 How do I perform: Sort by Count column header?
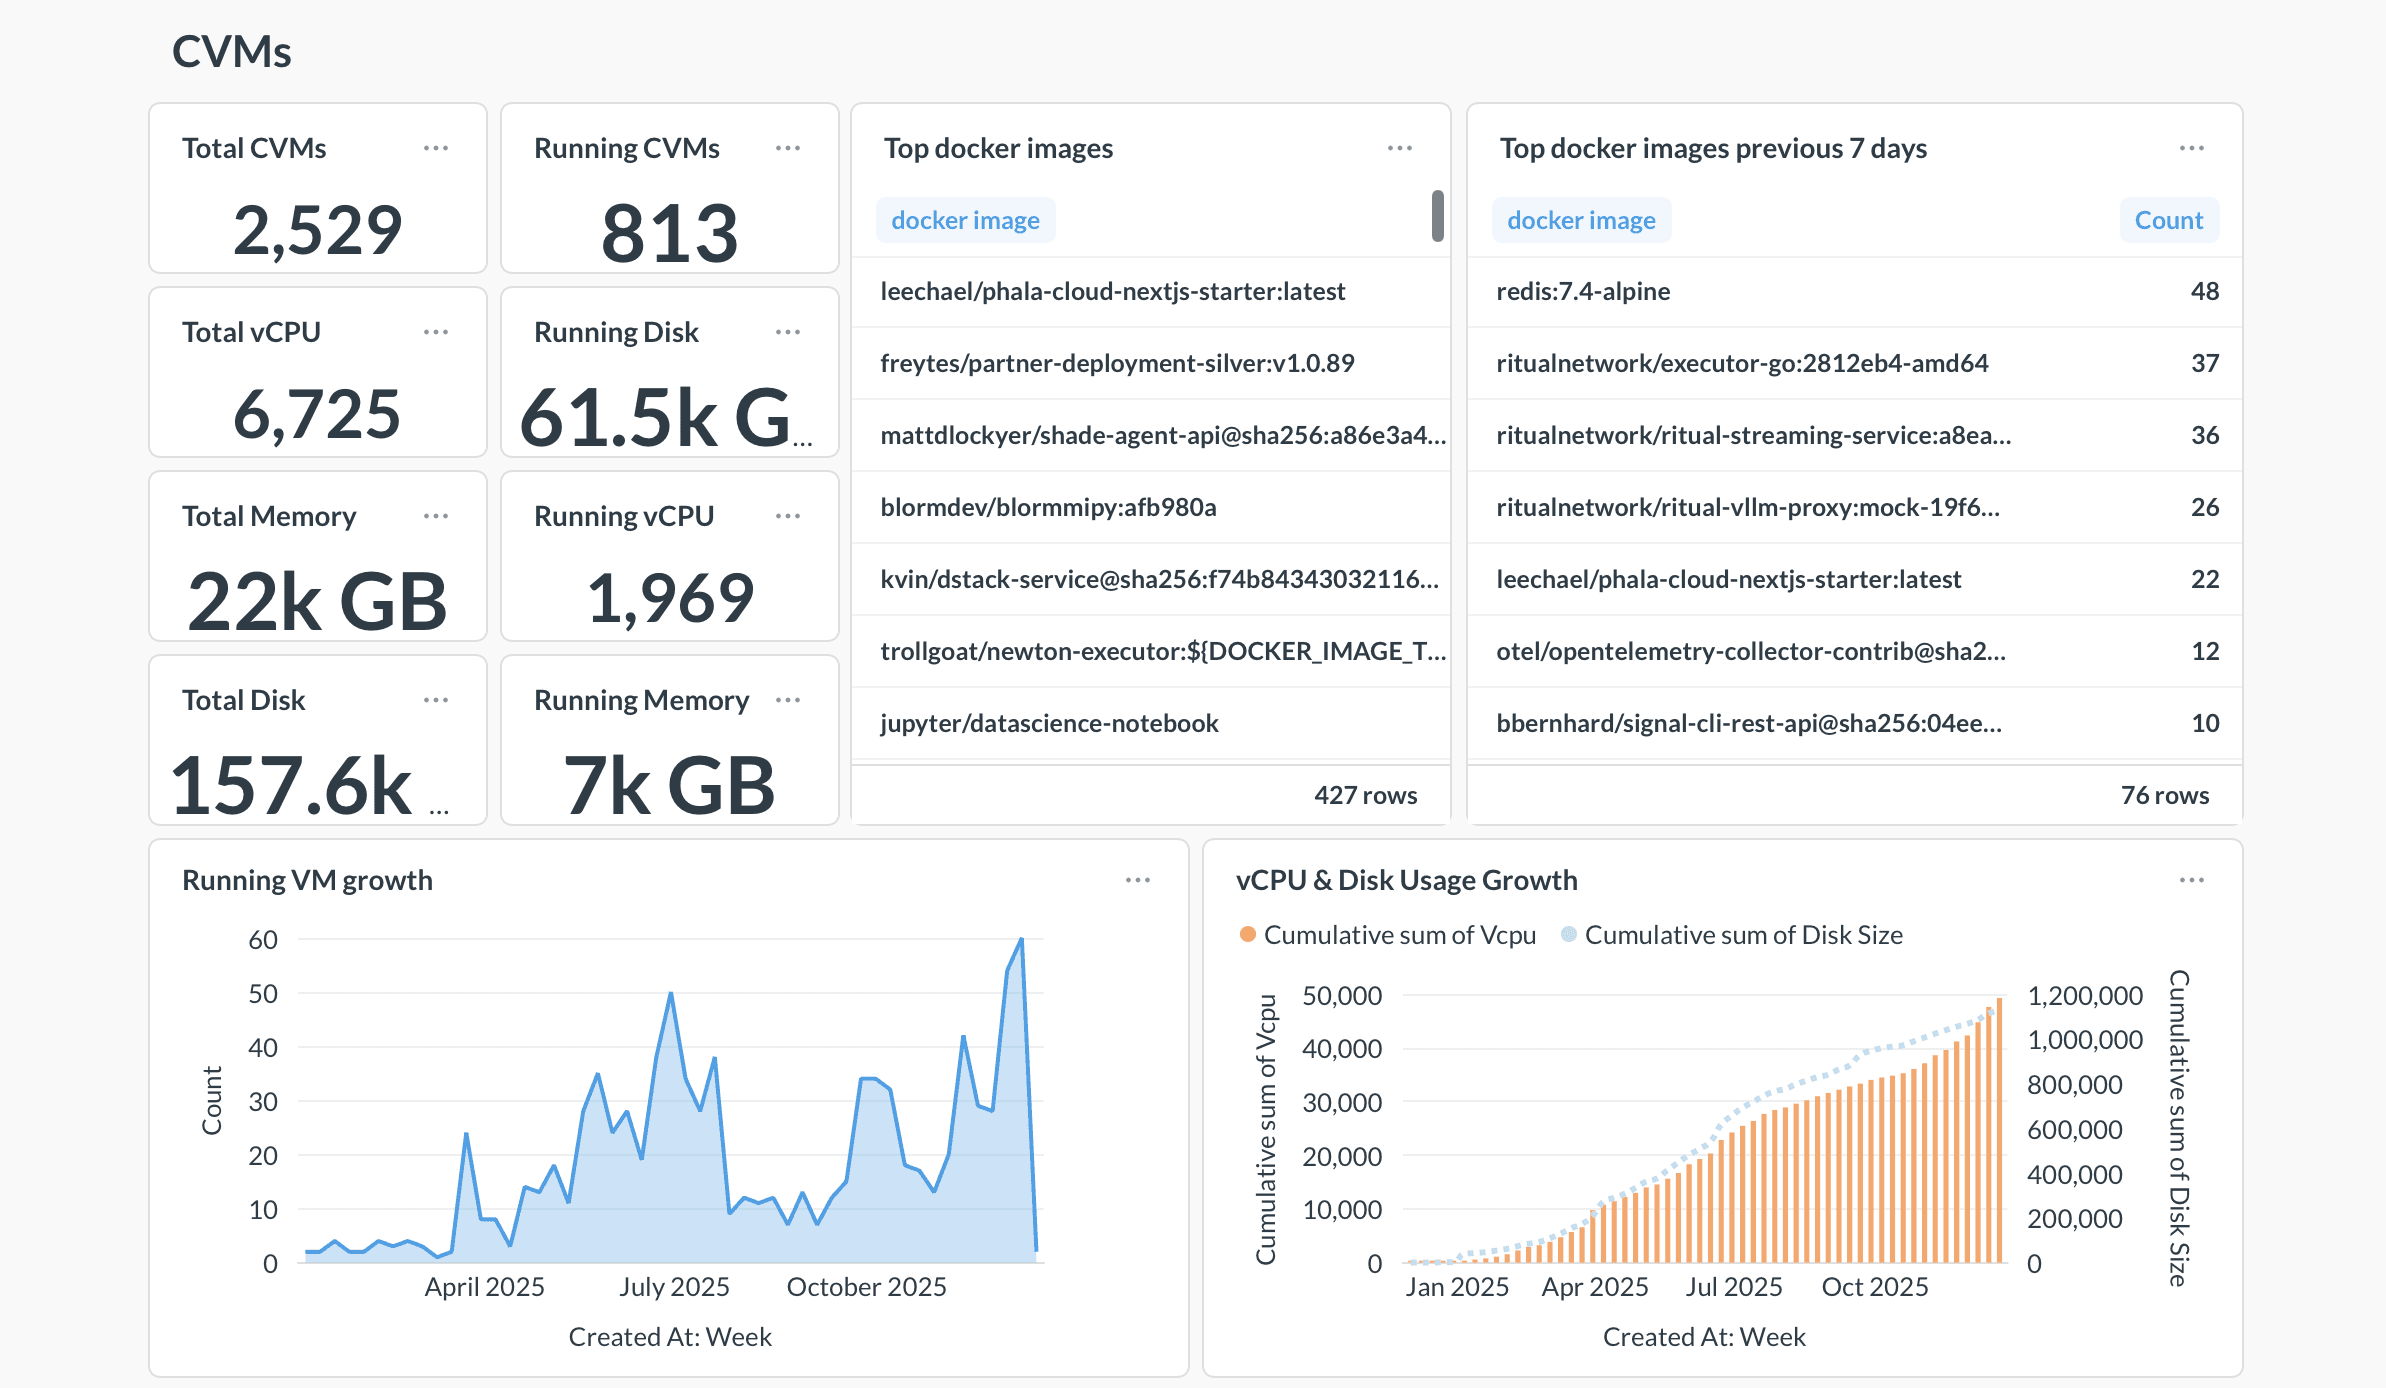point(2168,220)
